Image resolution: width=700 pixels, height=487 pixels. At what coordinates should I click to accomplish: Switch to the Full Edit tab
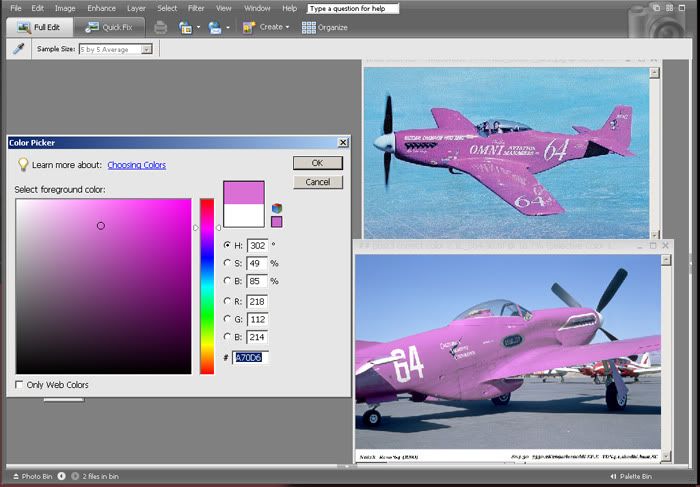coord(39,27)
